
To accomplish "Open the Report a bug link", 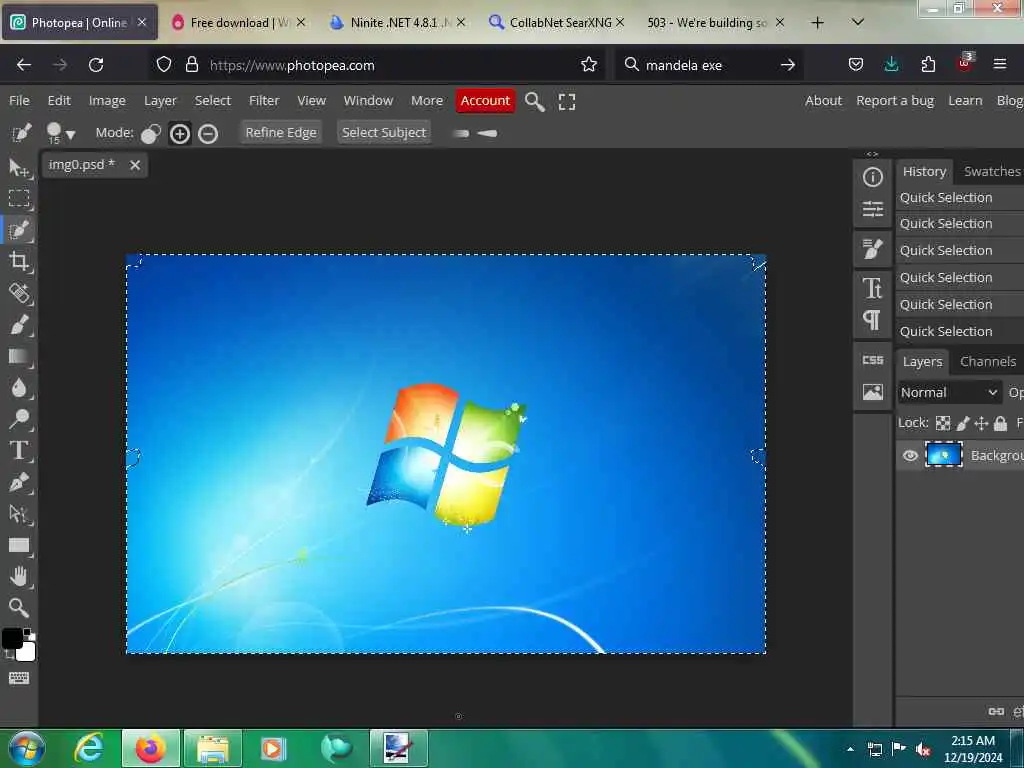I will coord(895,101).
